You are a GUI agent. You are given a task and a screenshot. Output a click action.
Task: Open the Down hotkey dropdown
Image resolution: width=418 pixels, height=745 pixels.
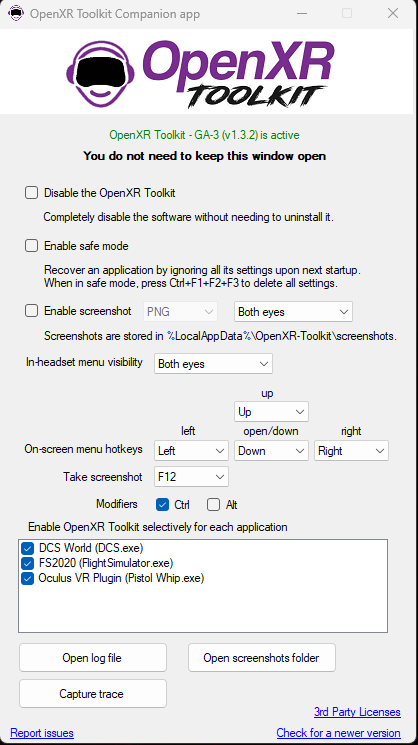(271, 450)
